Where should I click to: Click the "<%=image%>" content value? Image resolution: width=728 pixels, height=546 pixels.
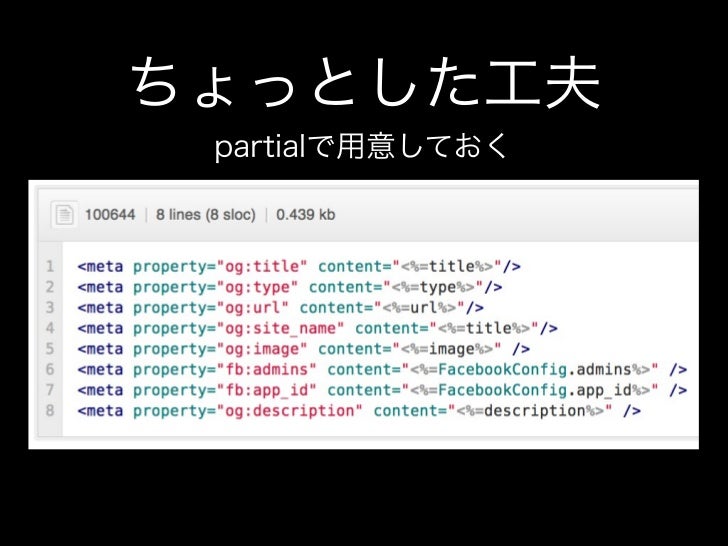tap(447, 349)
